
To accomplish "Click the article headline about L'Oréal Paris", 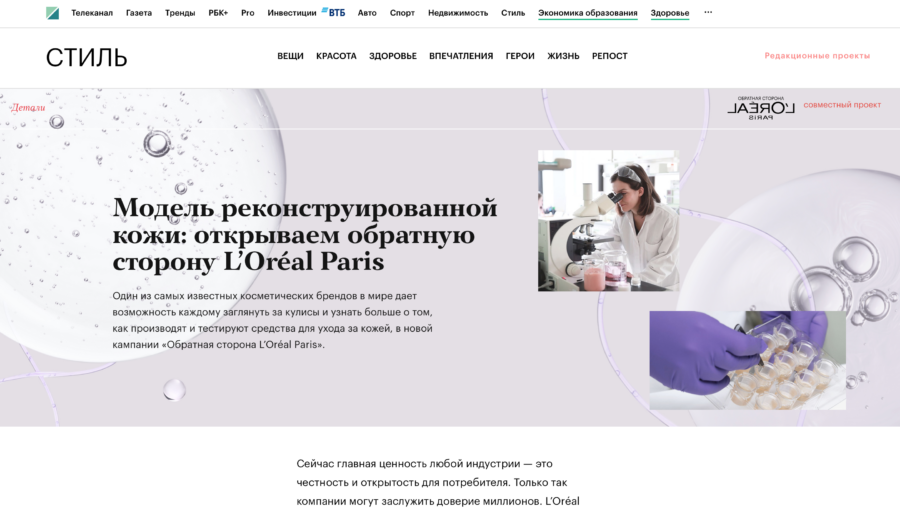I will tap(305, 234).
